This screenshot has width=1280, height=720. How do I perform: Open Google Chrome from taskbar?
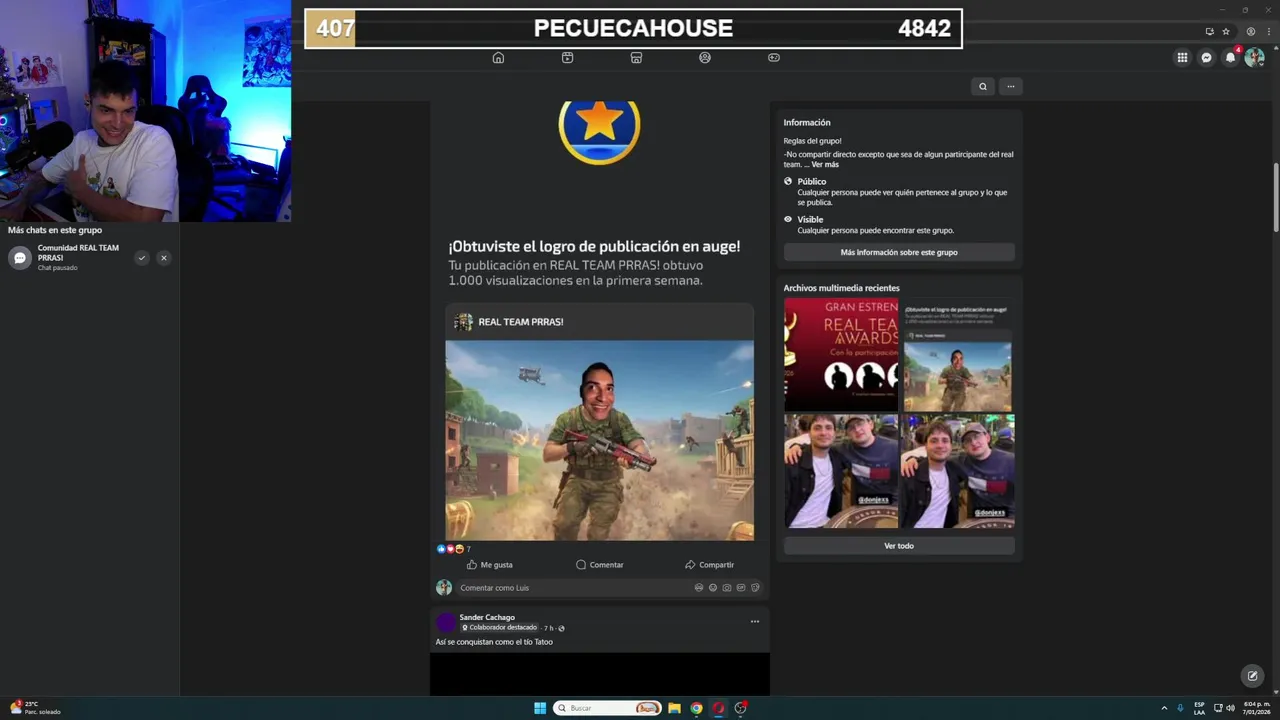coord(696,708)
